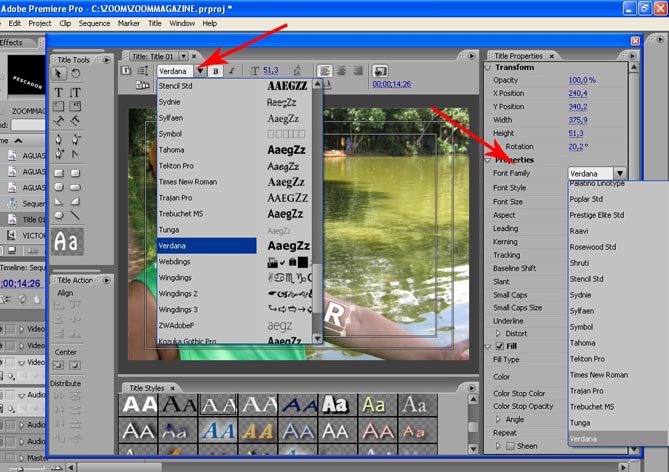Open Font Family dropdown in Title Properties

coord(620,174)
